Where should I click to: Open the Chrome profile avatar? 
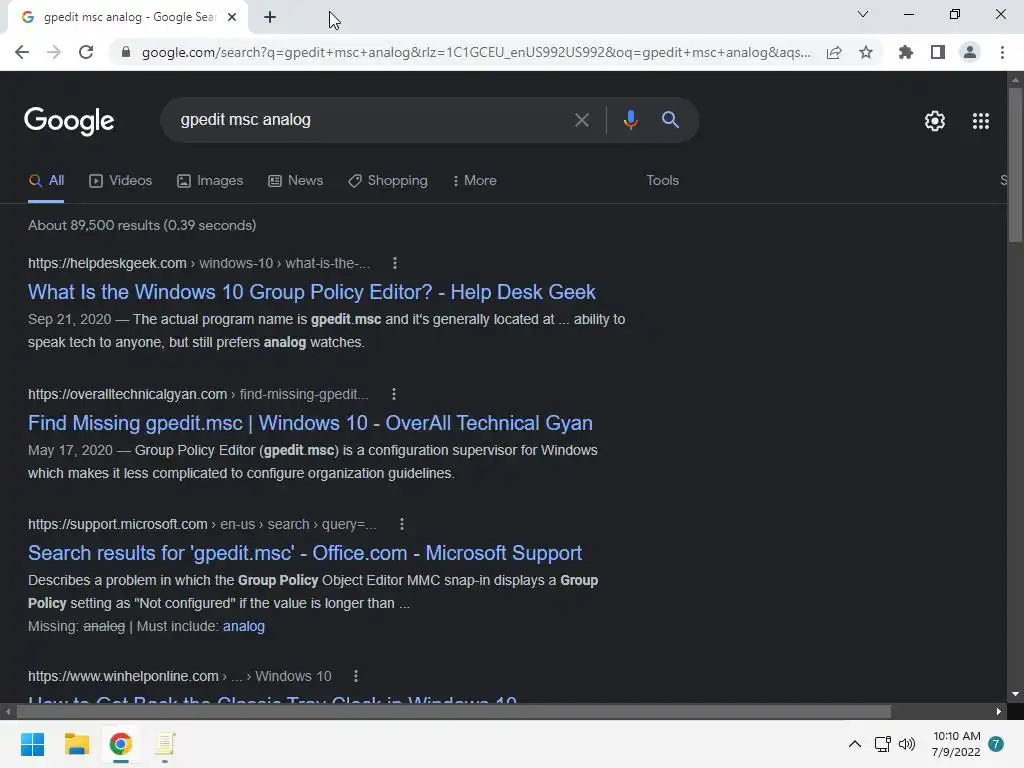tap(970, 52)
